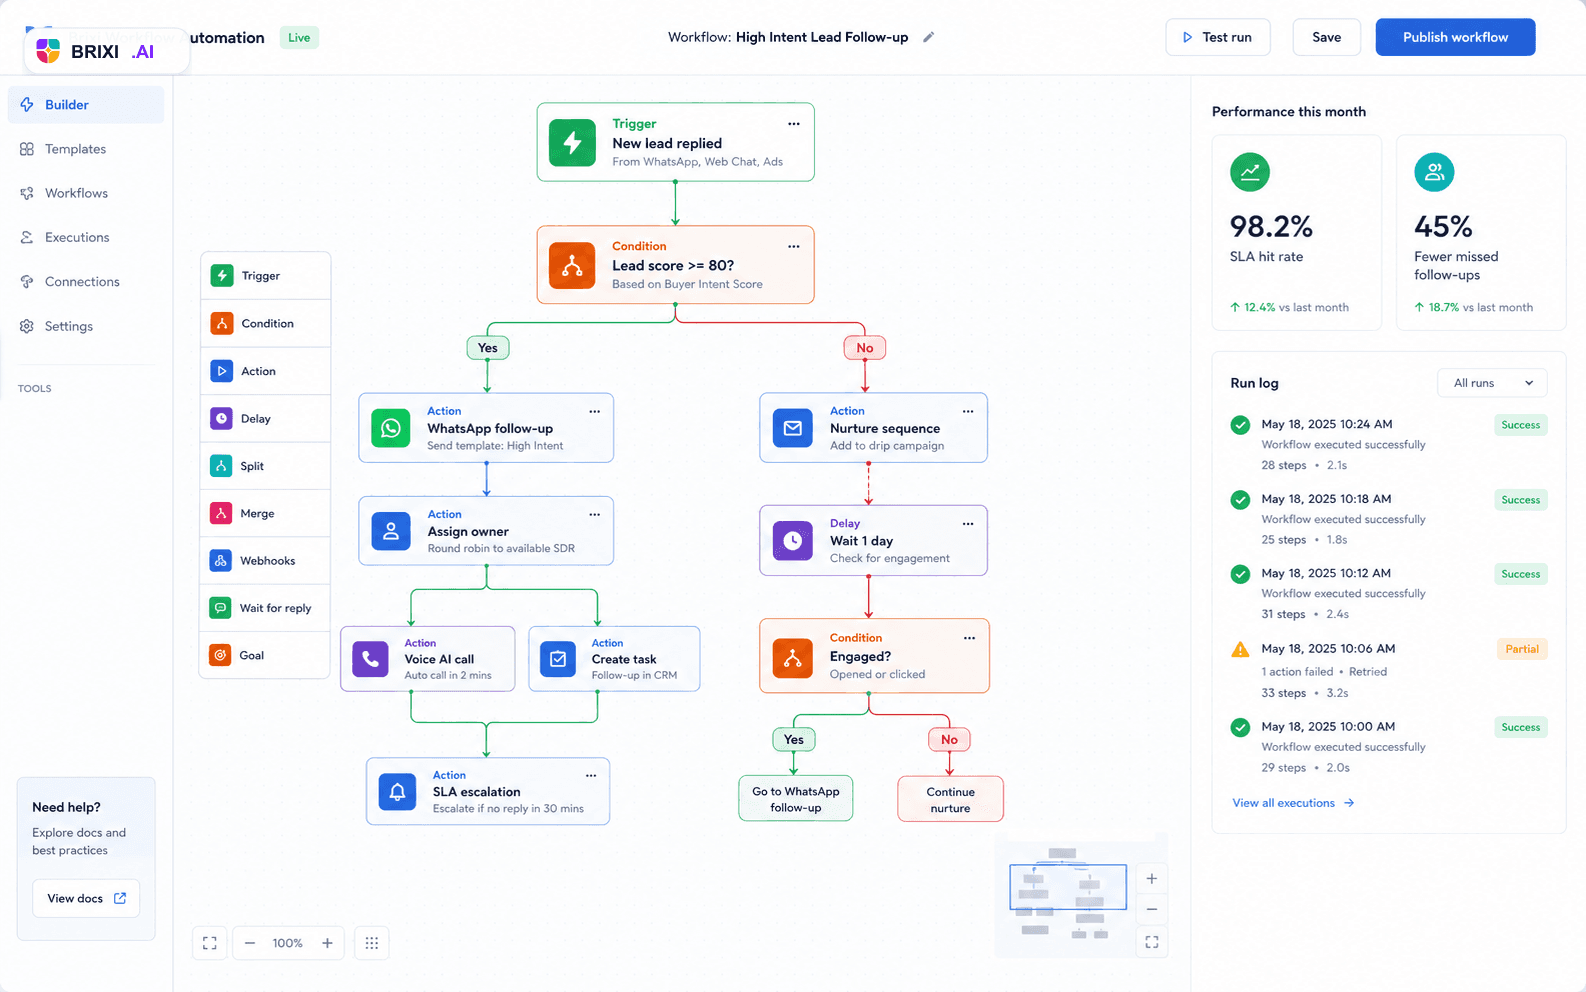Open the May 18, 2025 10:24 AM run entry
1586x992 pixels.
[x=1389, y=444]
